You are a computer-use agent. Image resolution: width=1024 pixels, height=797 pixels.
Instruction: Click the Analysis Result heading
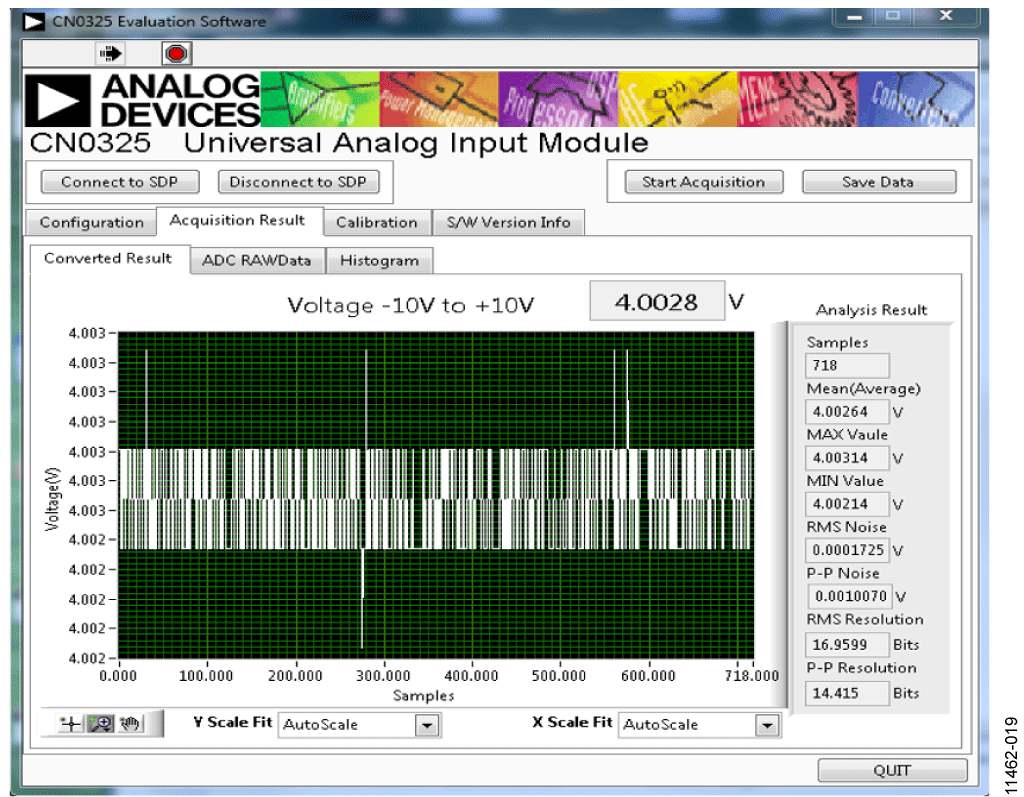tap(871, 310)
